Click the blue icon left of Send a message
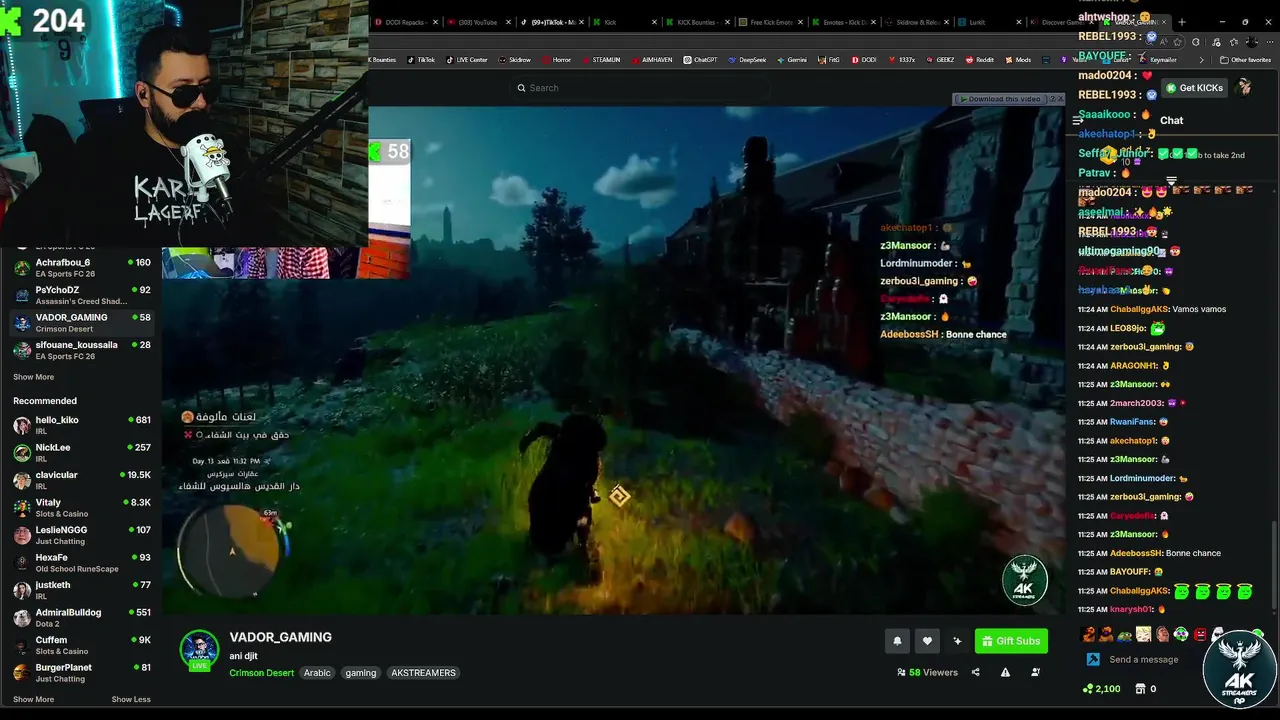The image size is (1280, 720). pyautogui.click(x=1093, y=659)
